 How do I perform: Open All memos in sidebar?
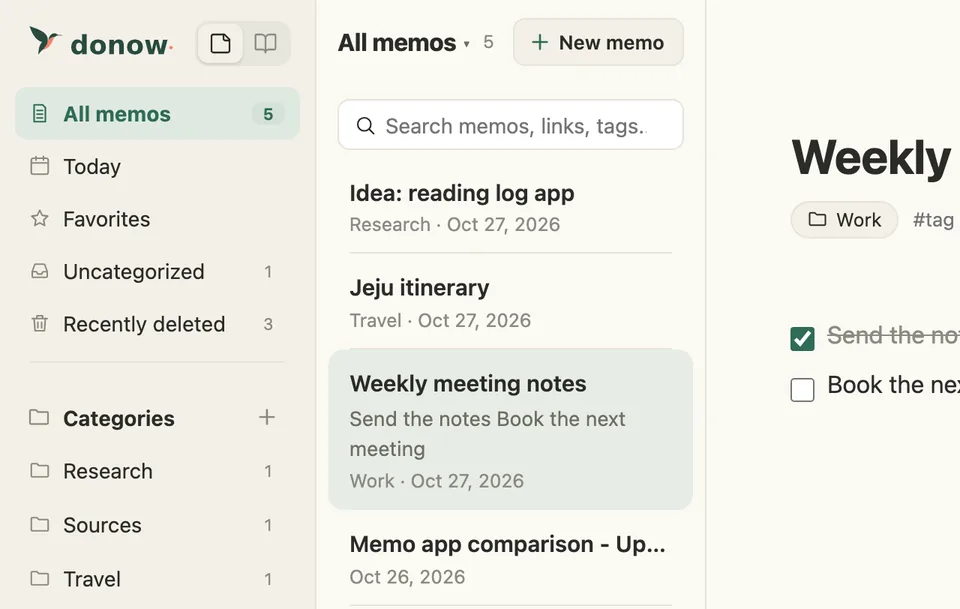(157, 114)
